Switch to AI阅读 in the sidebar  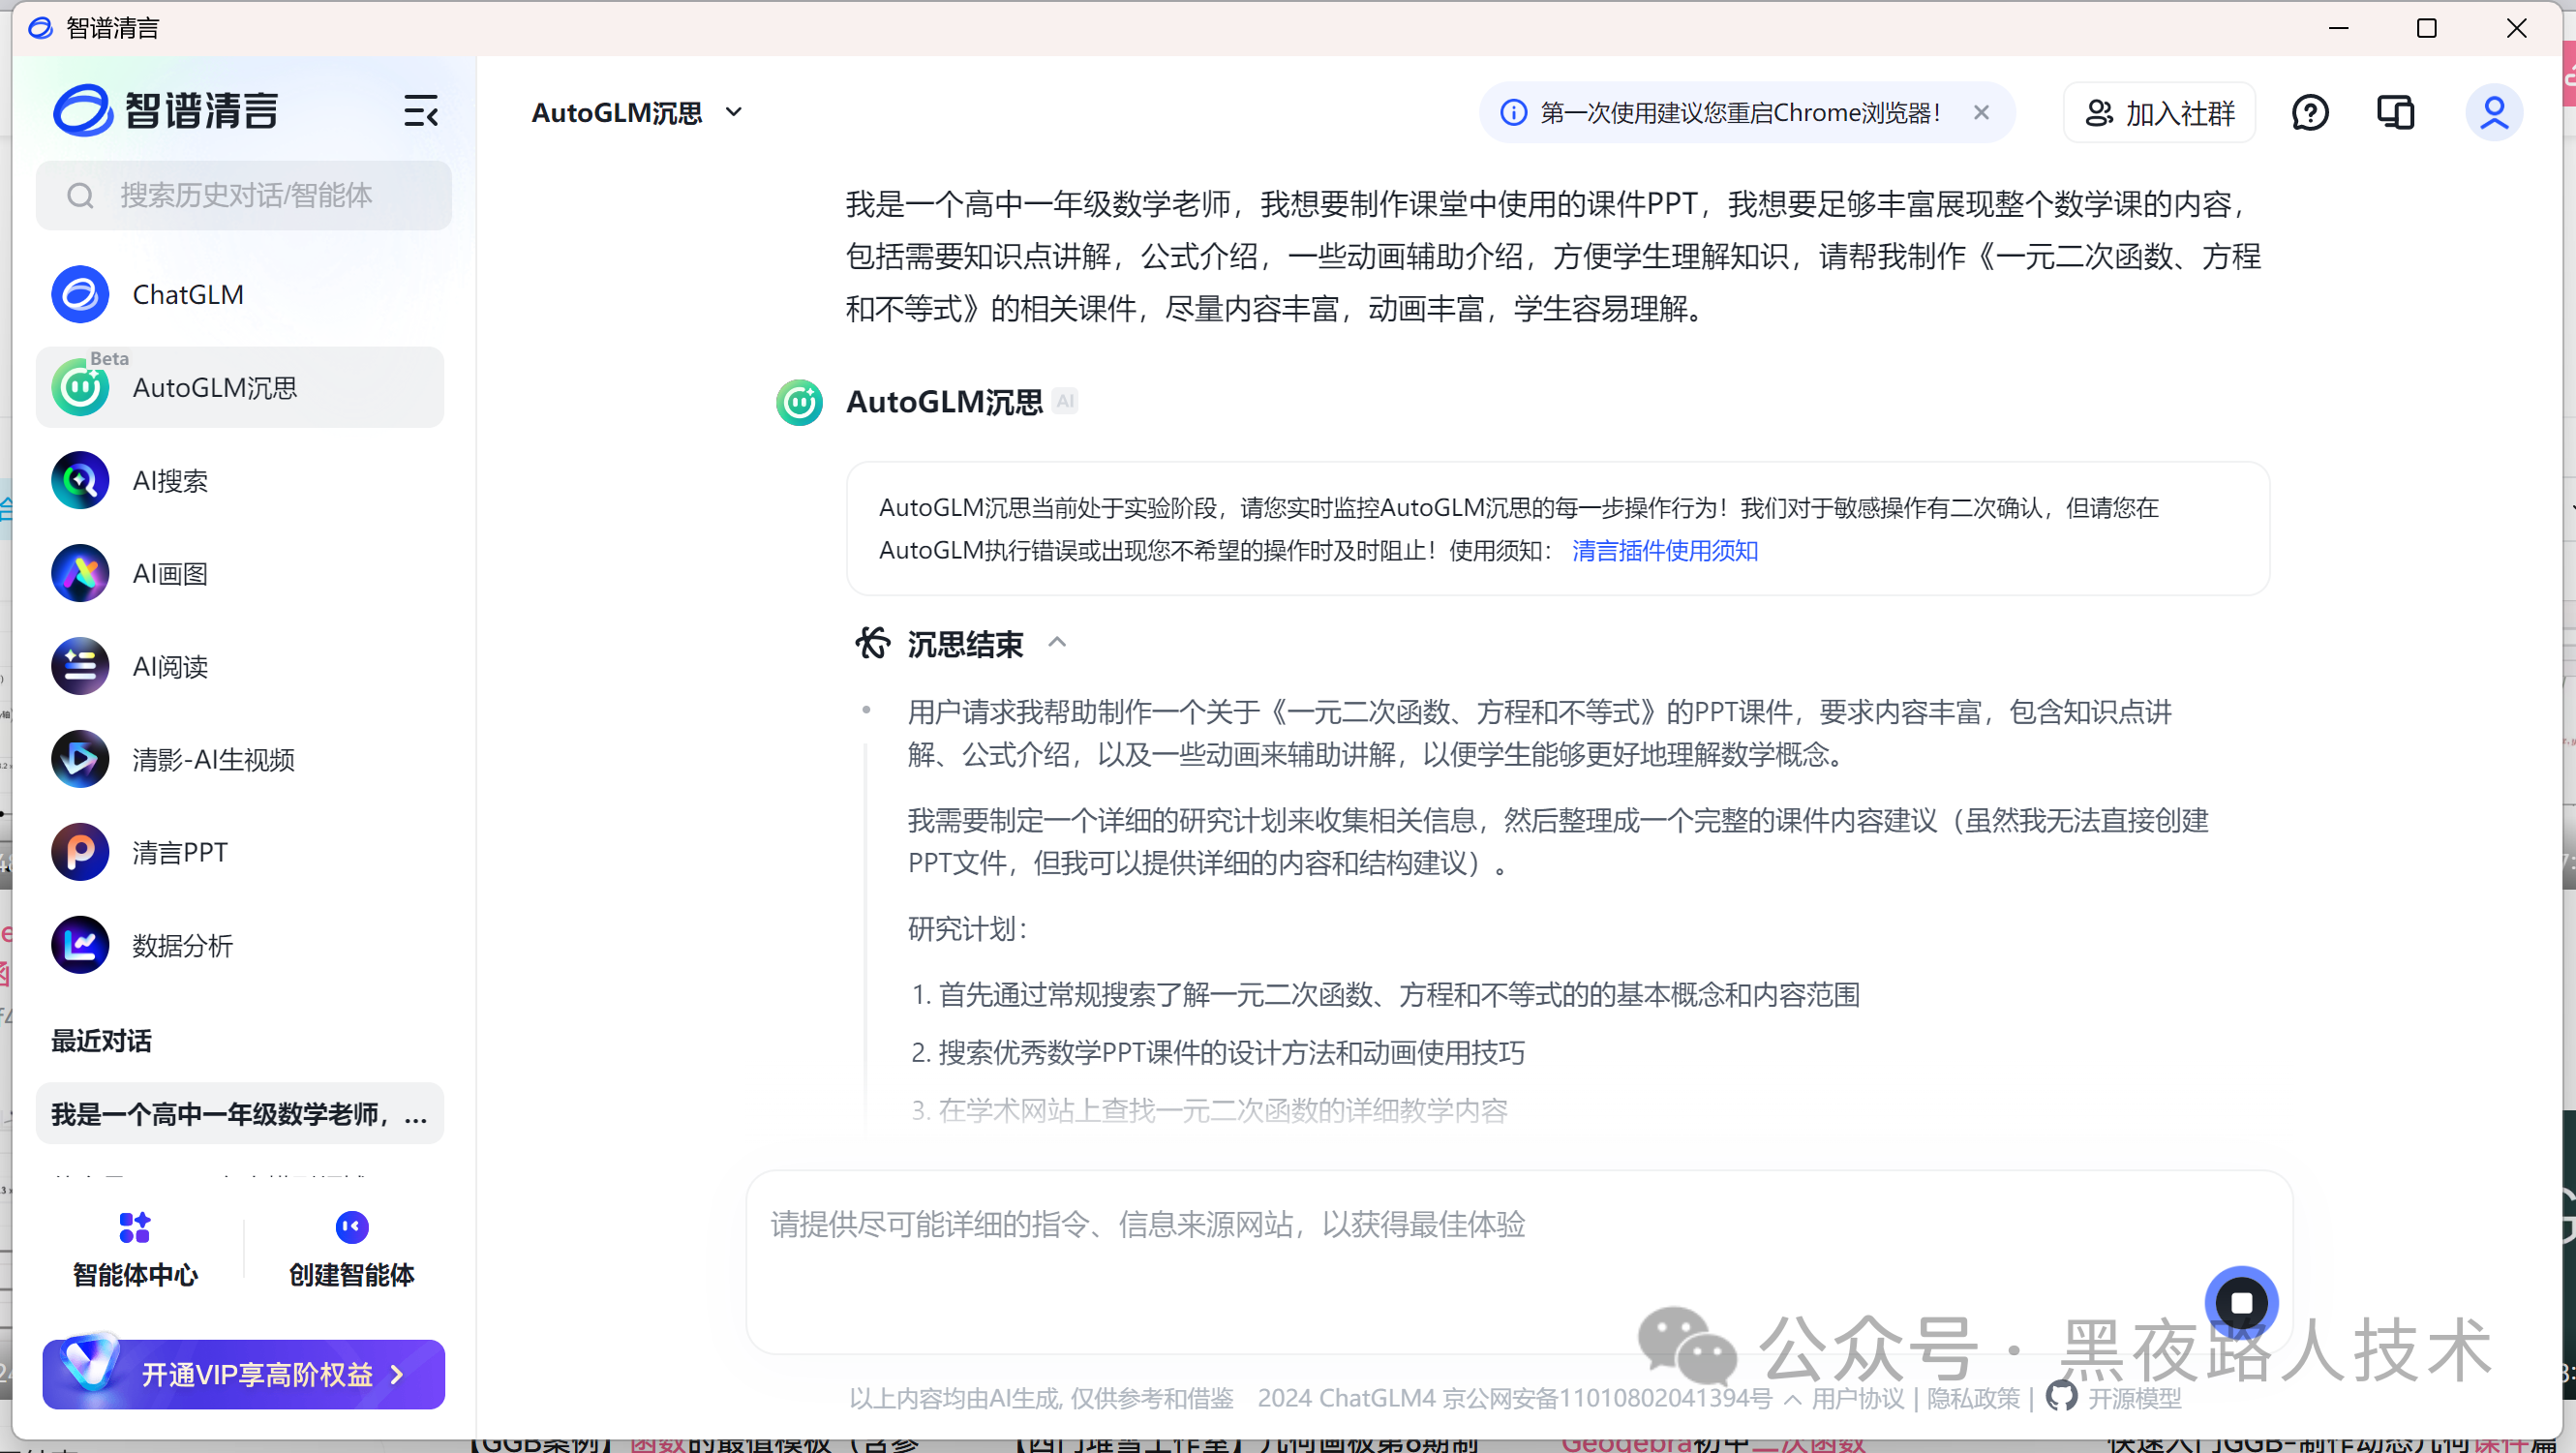(x=170, y=667)
